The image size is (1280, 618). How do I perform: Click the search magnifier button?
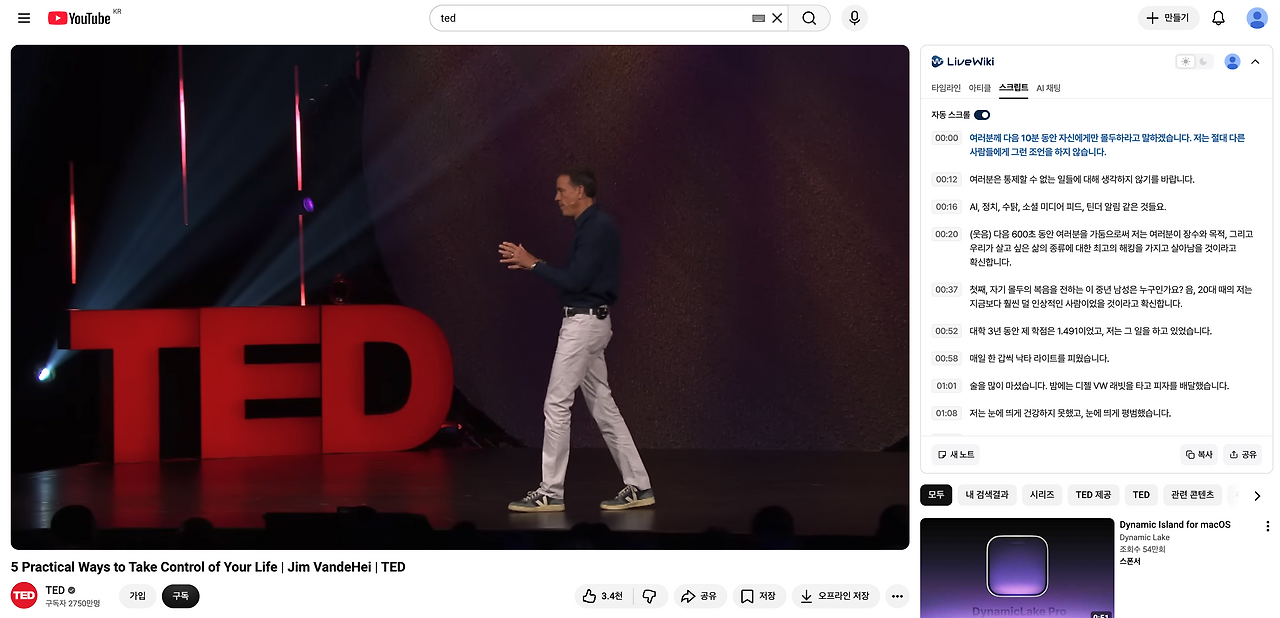click(809, 18)
